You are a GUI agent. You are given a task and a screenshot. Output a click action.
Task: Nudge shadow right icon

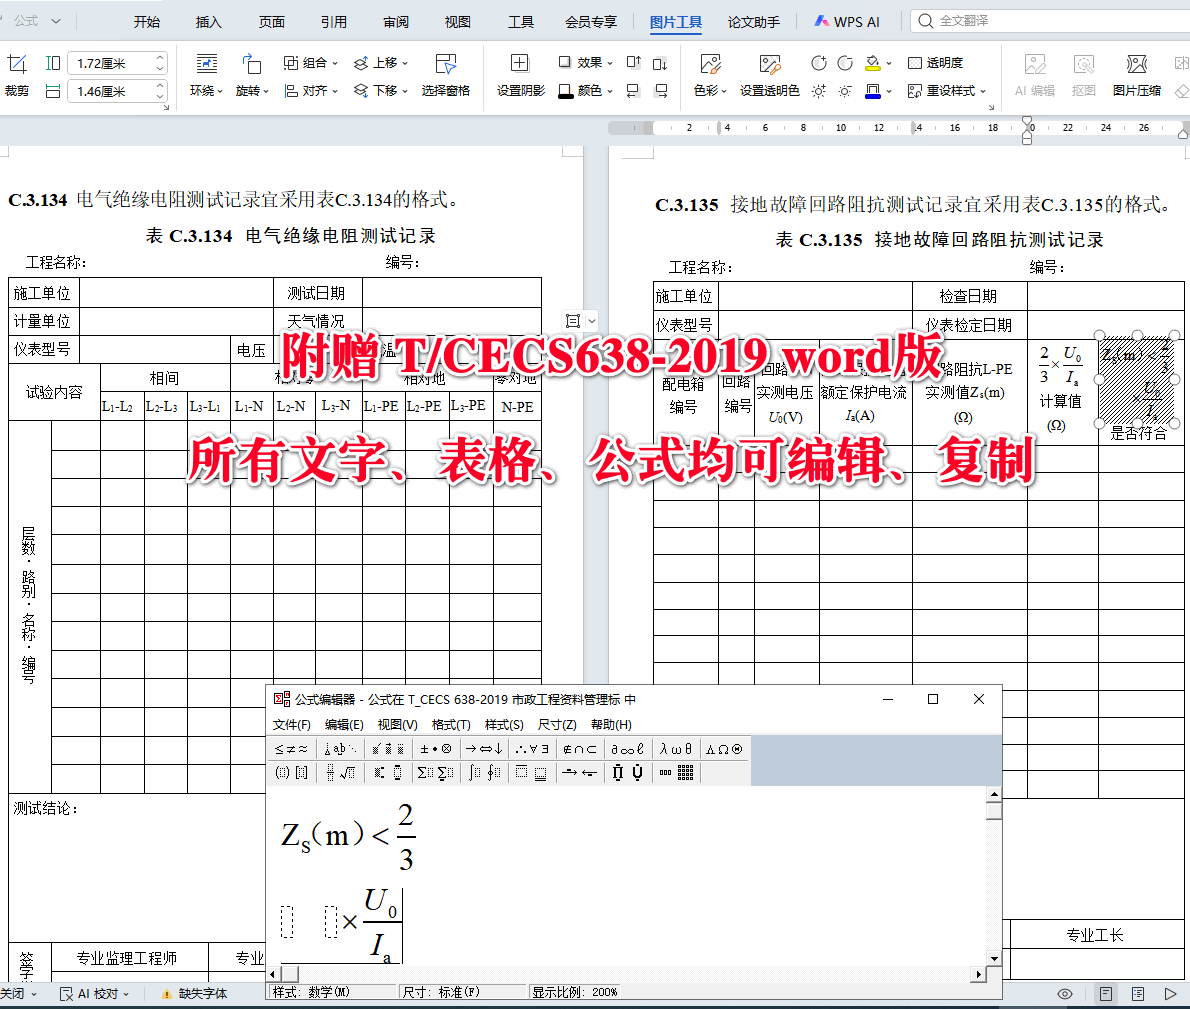(661, 91)
